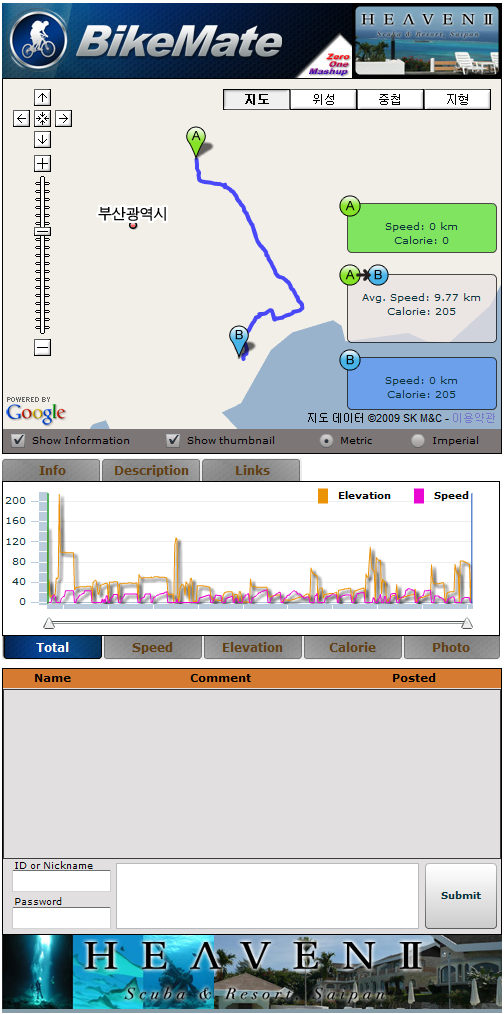The height and width of the screenshot is (1014, 504).
Task: Switch map to 위성 satellite view
Action: [323, 100]
